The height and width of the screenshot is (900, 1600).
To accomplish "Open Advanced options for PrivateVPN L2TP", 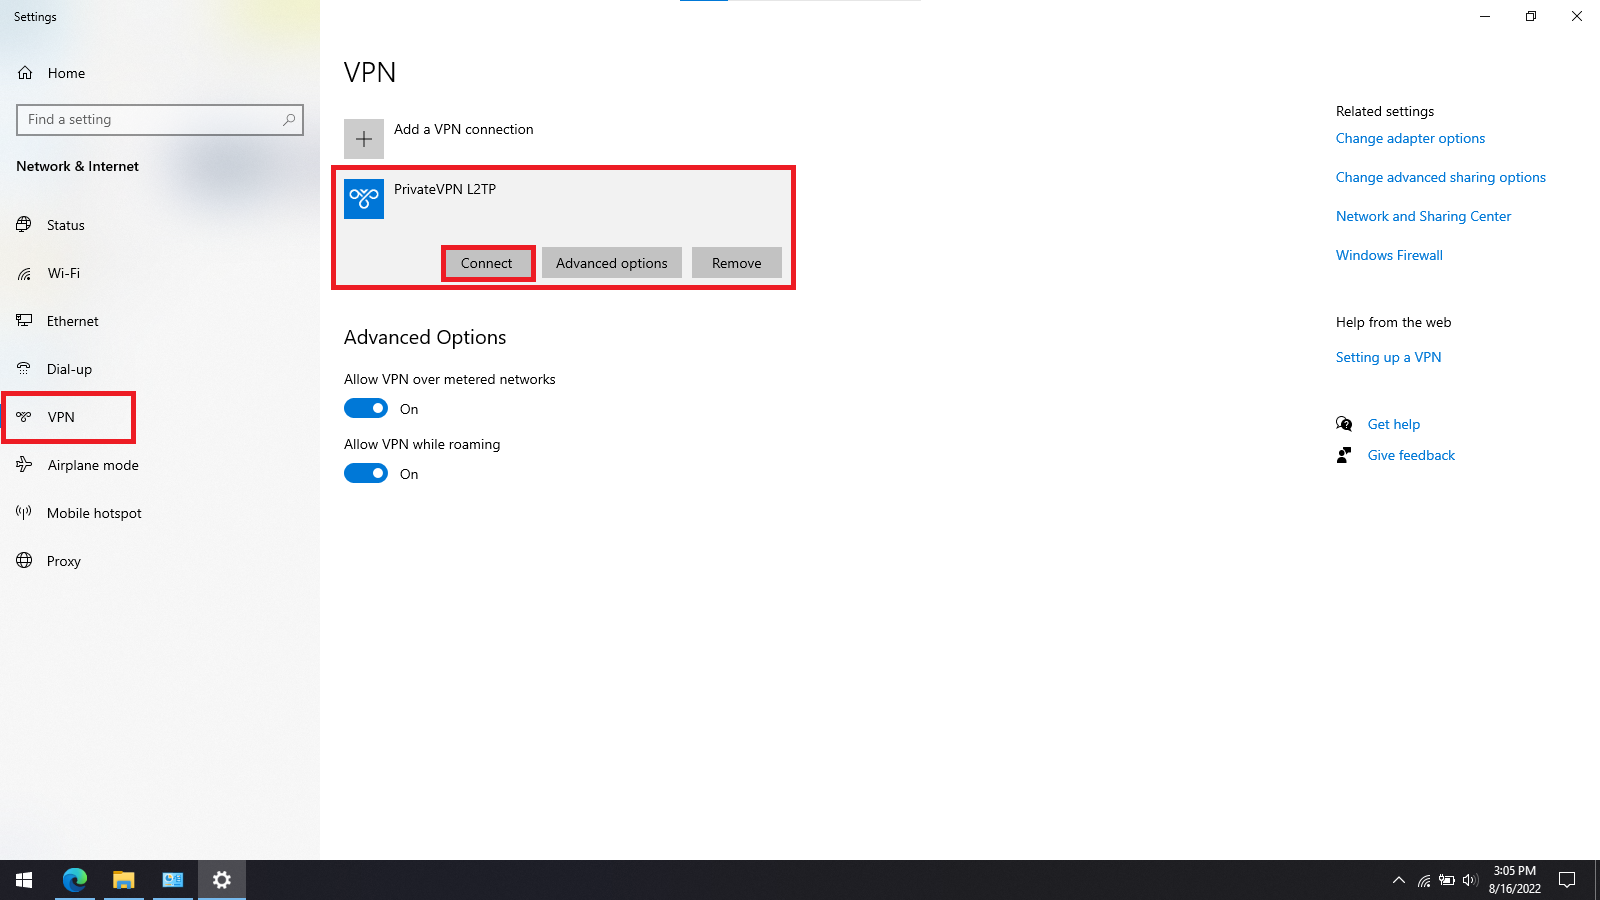I will tap(611, 263).
